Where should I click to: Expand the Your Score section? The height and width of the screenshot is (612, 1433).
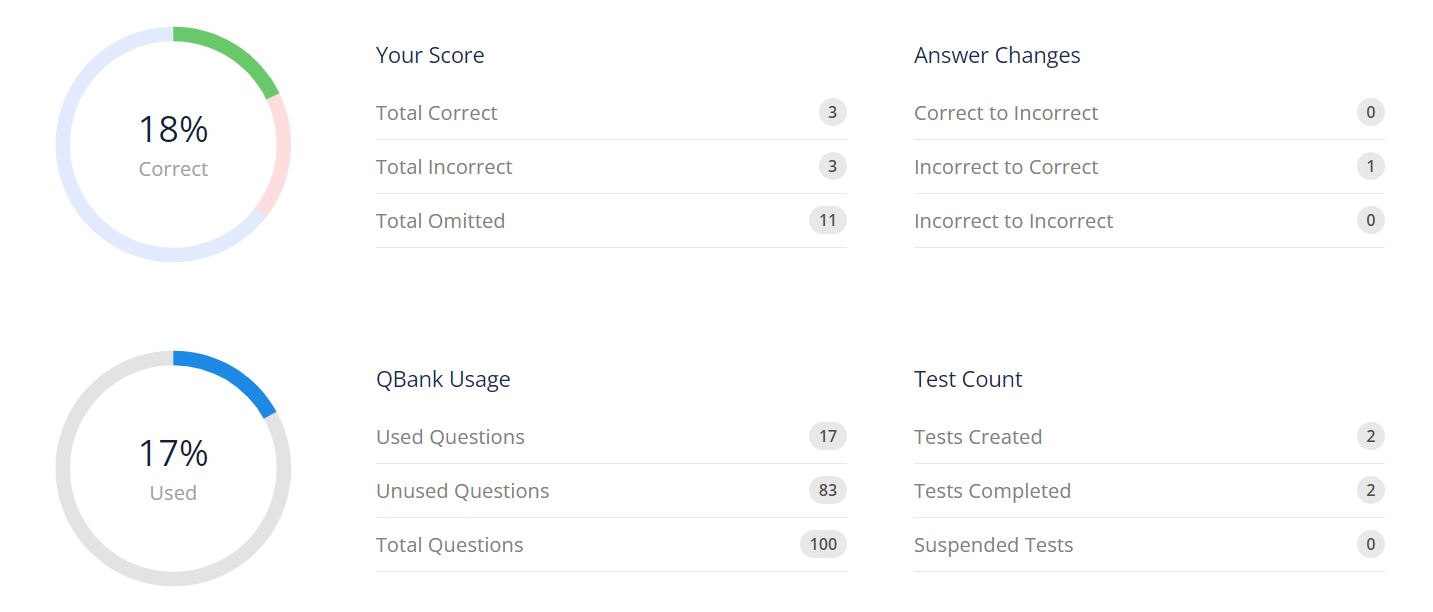tap(429, 55)
